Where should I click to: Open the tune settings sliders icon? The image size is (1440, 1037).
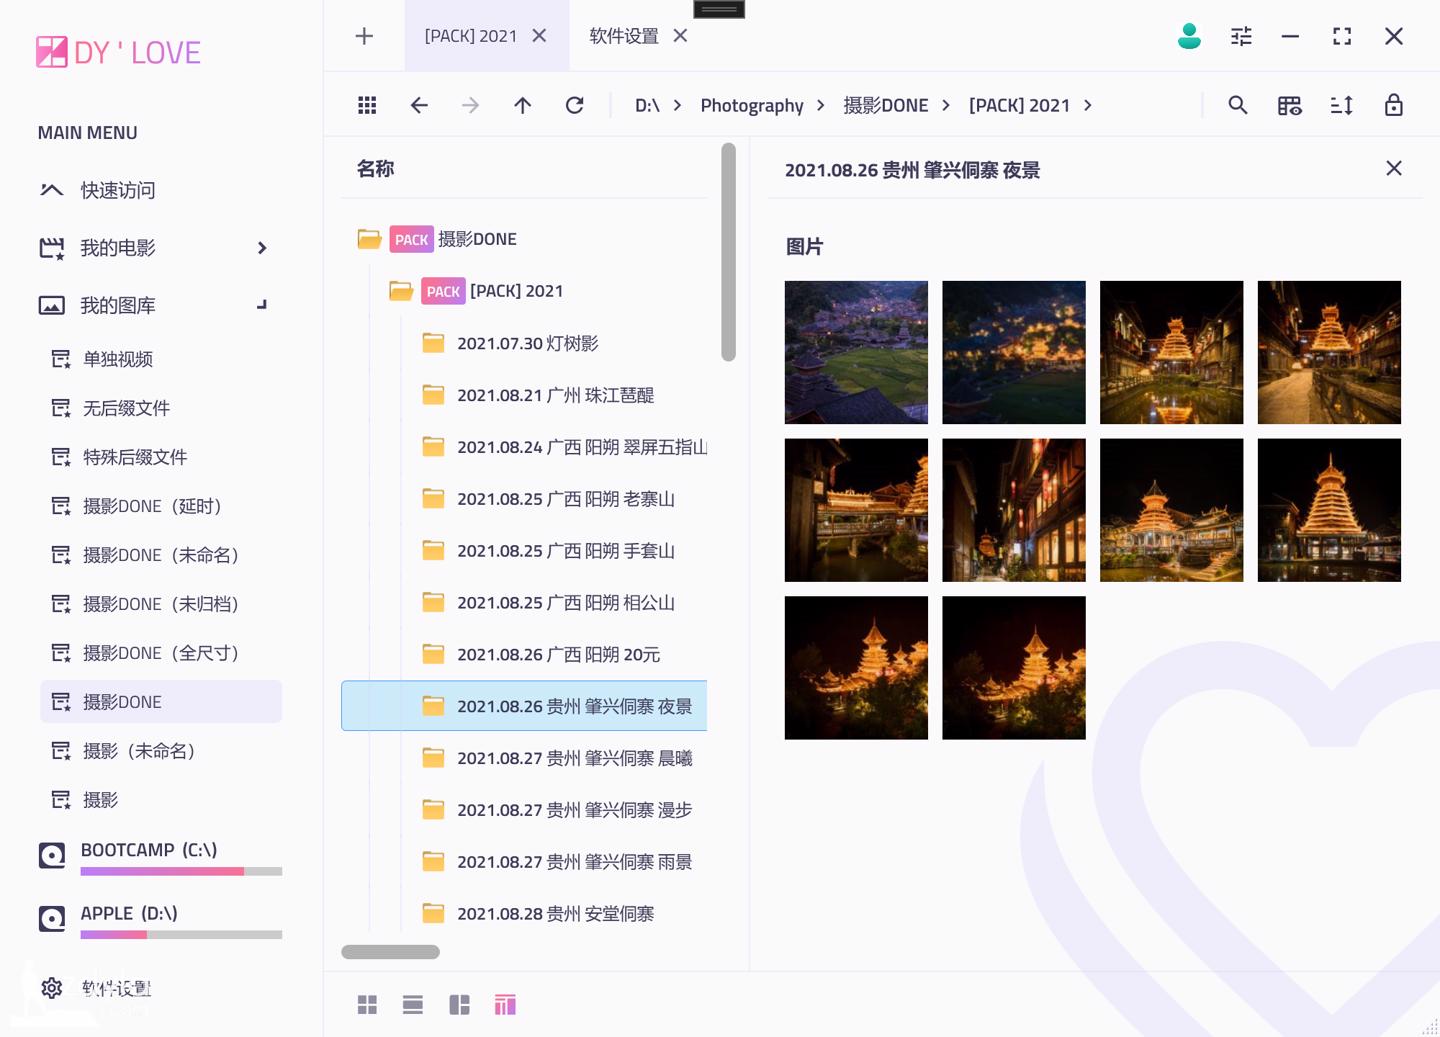coord(1241,36)
